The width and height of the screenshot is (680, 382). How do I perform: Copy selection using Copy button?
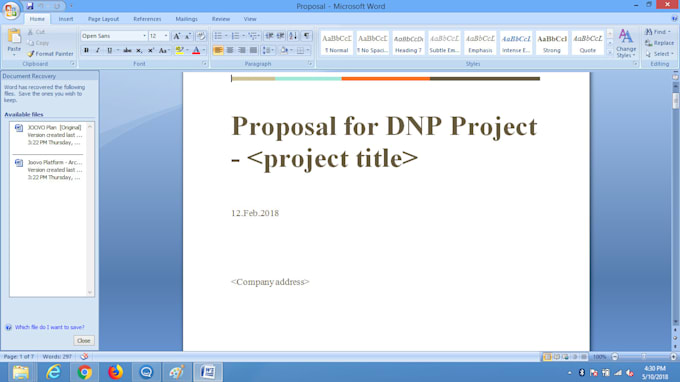point(38,43)
